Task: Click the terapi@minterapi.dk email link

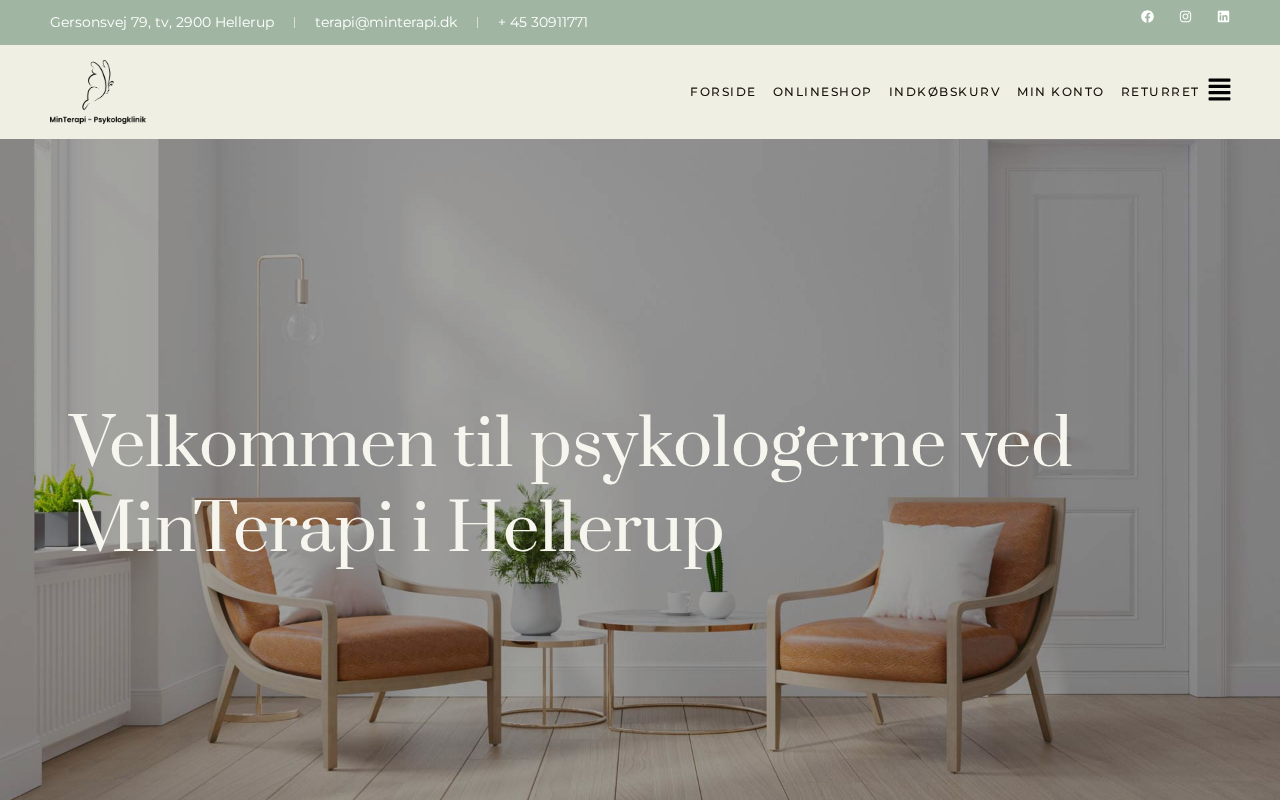Action: coord(386,22)
